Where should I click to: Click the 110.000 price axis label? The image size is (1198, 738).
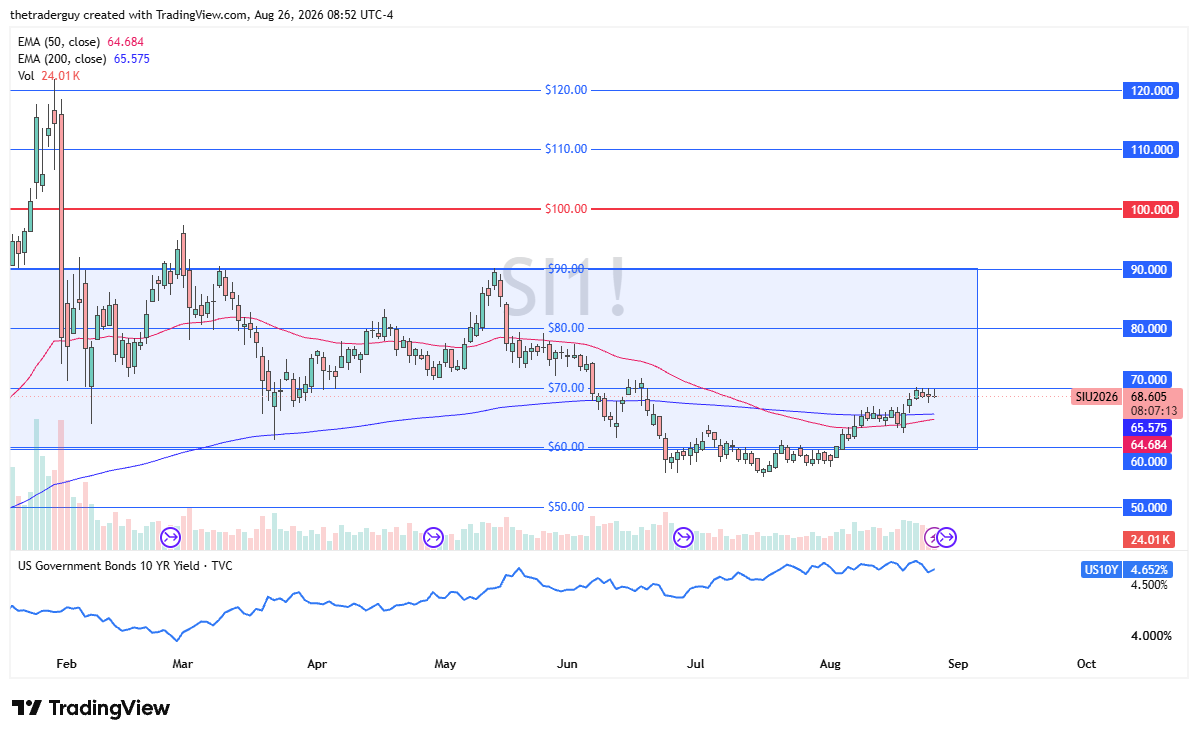tap(1150, 150)
